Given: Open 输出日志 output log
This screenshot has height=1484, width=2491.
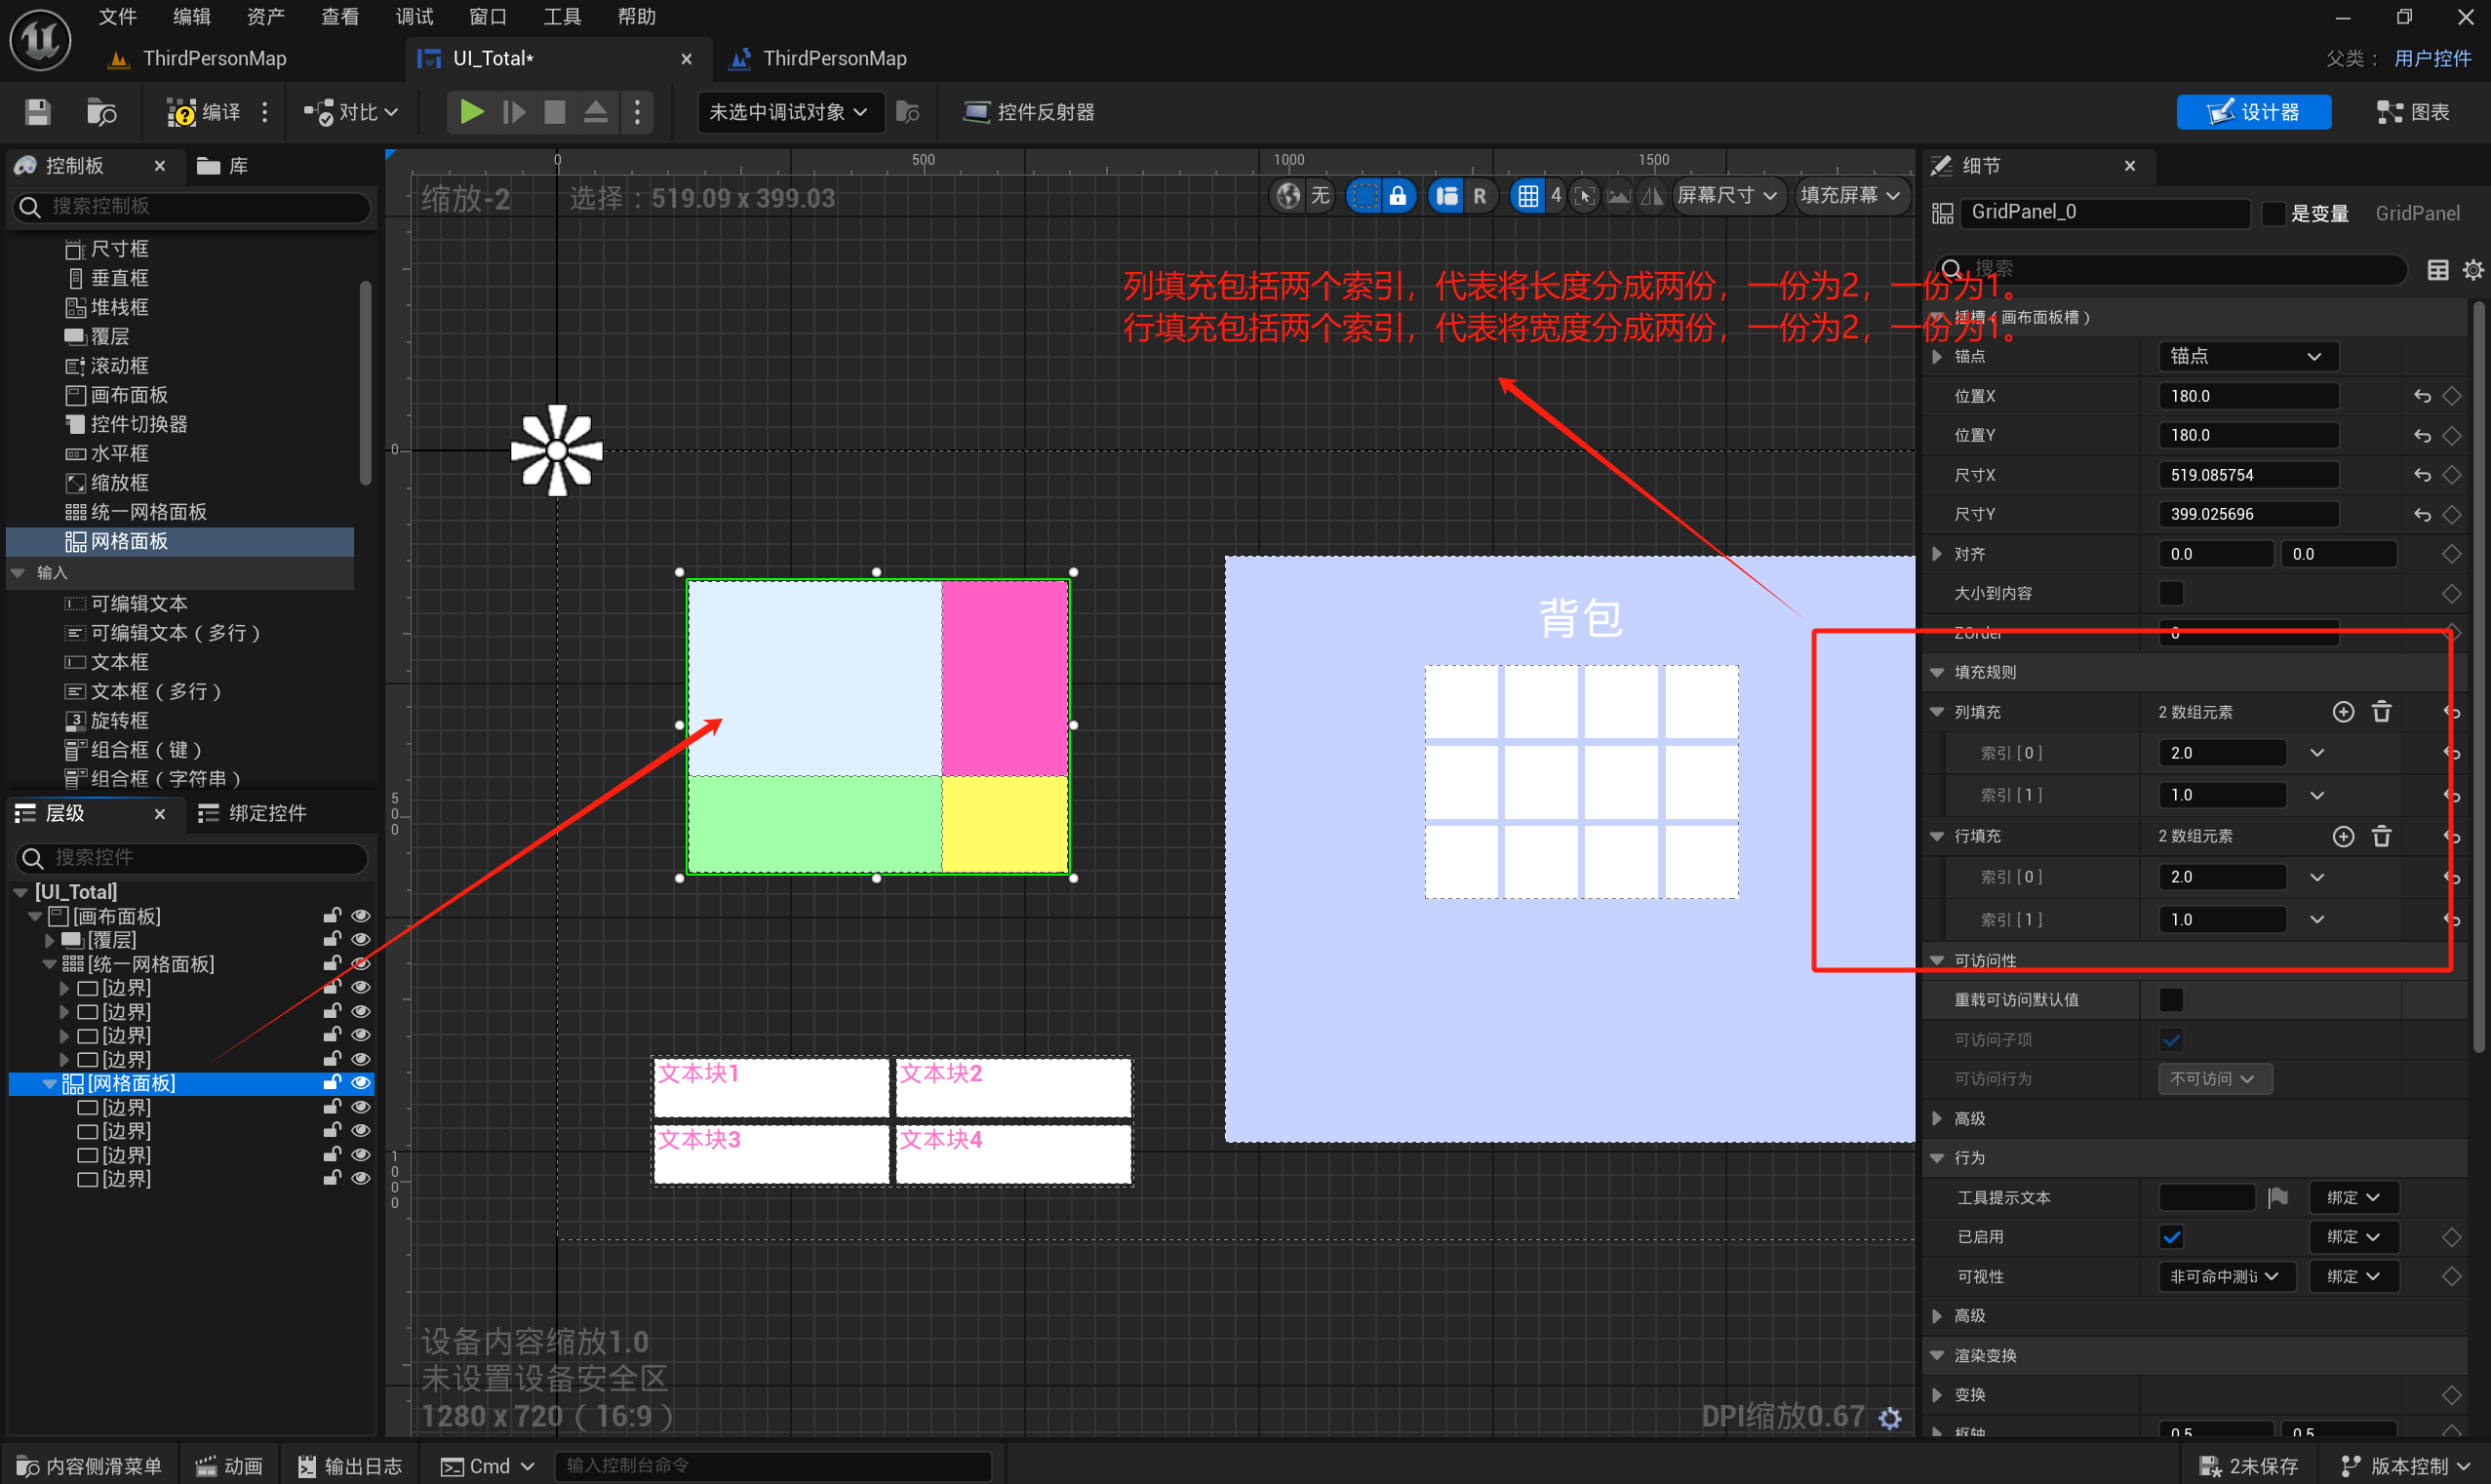Looking at the screenshot, I should [x=351, y=1466].
